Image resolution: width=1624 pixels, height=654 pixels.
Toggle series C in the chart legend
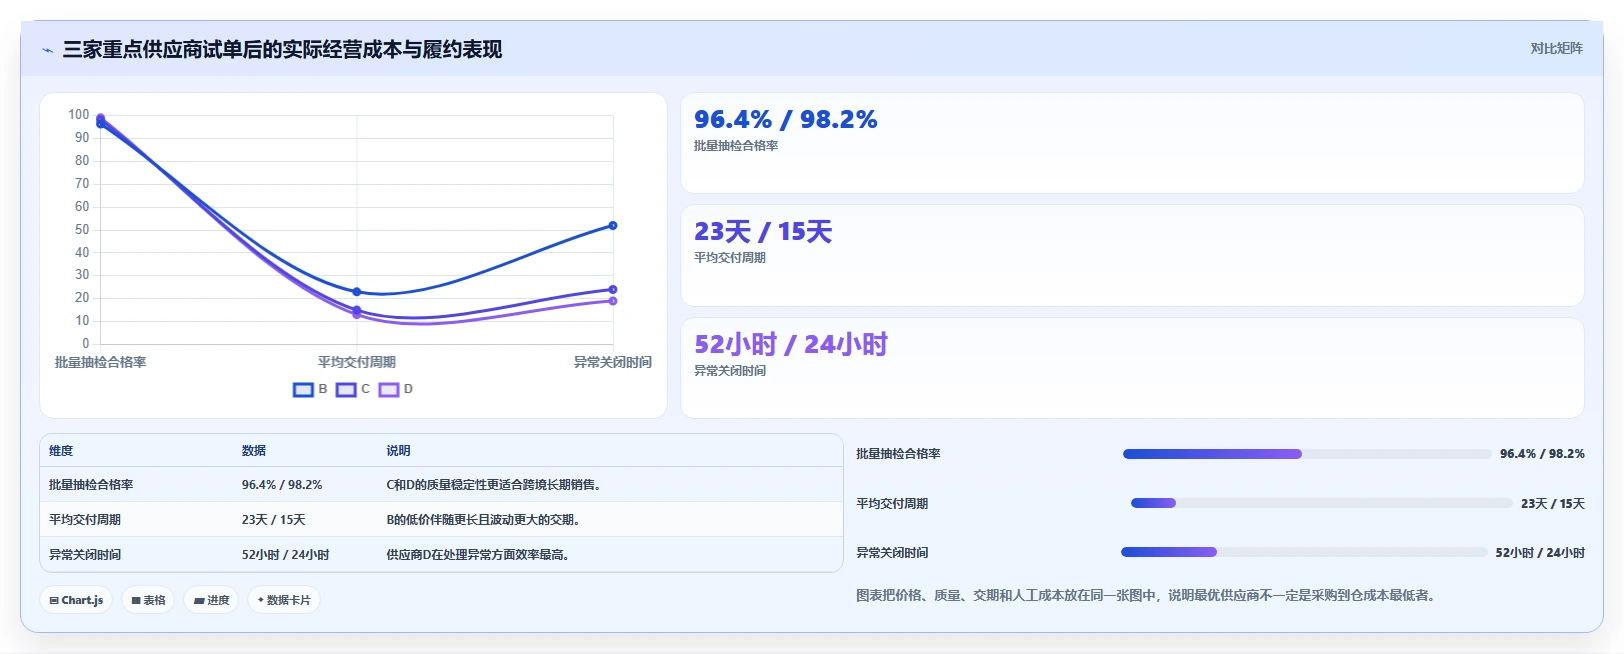[x=353, y=389]
